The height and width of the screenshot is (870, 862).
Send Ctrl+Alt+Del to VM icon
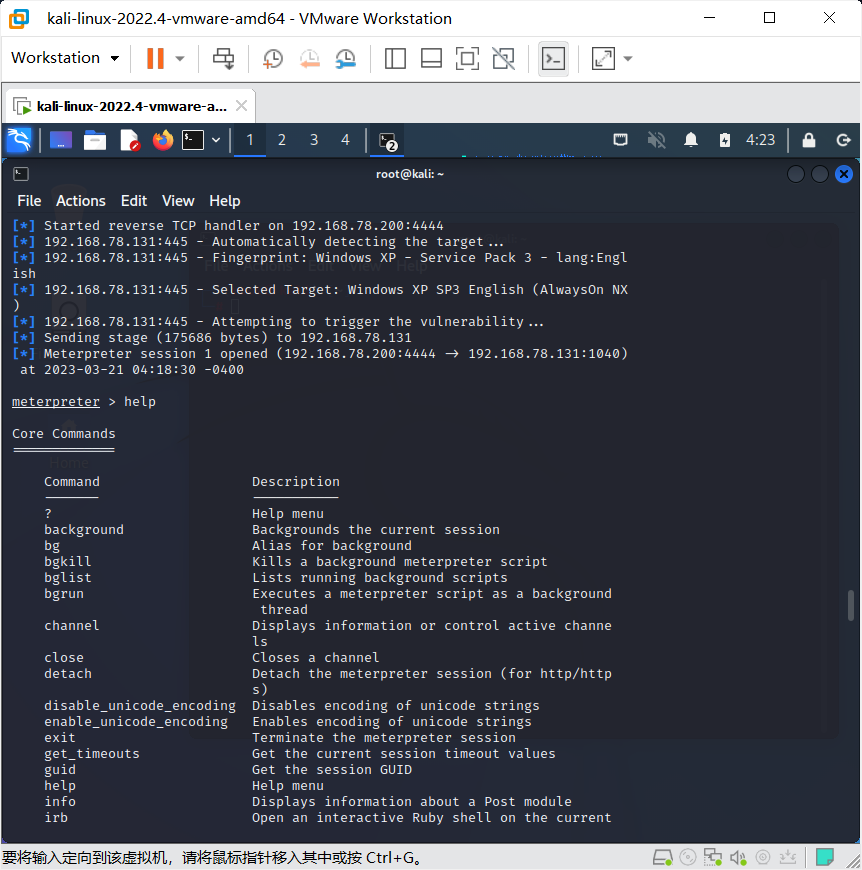click(224, 58)
